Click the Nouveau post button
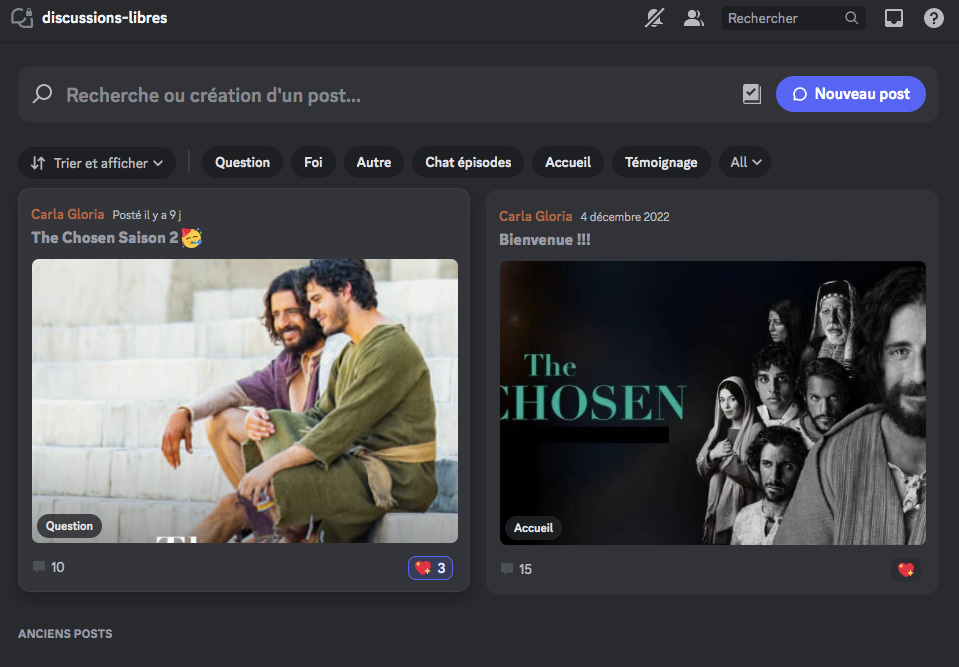959x667 pixels. pos(851,94)
